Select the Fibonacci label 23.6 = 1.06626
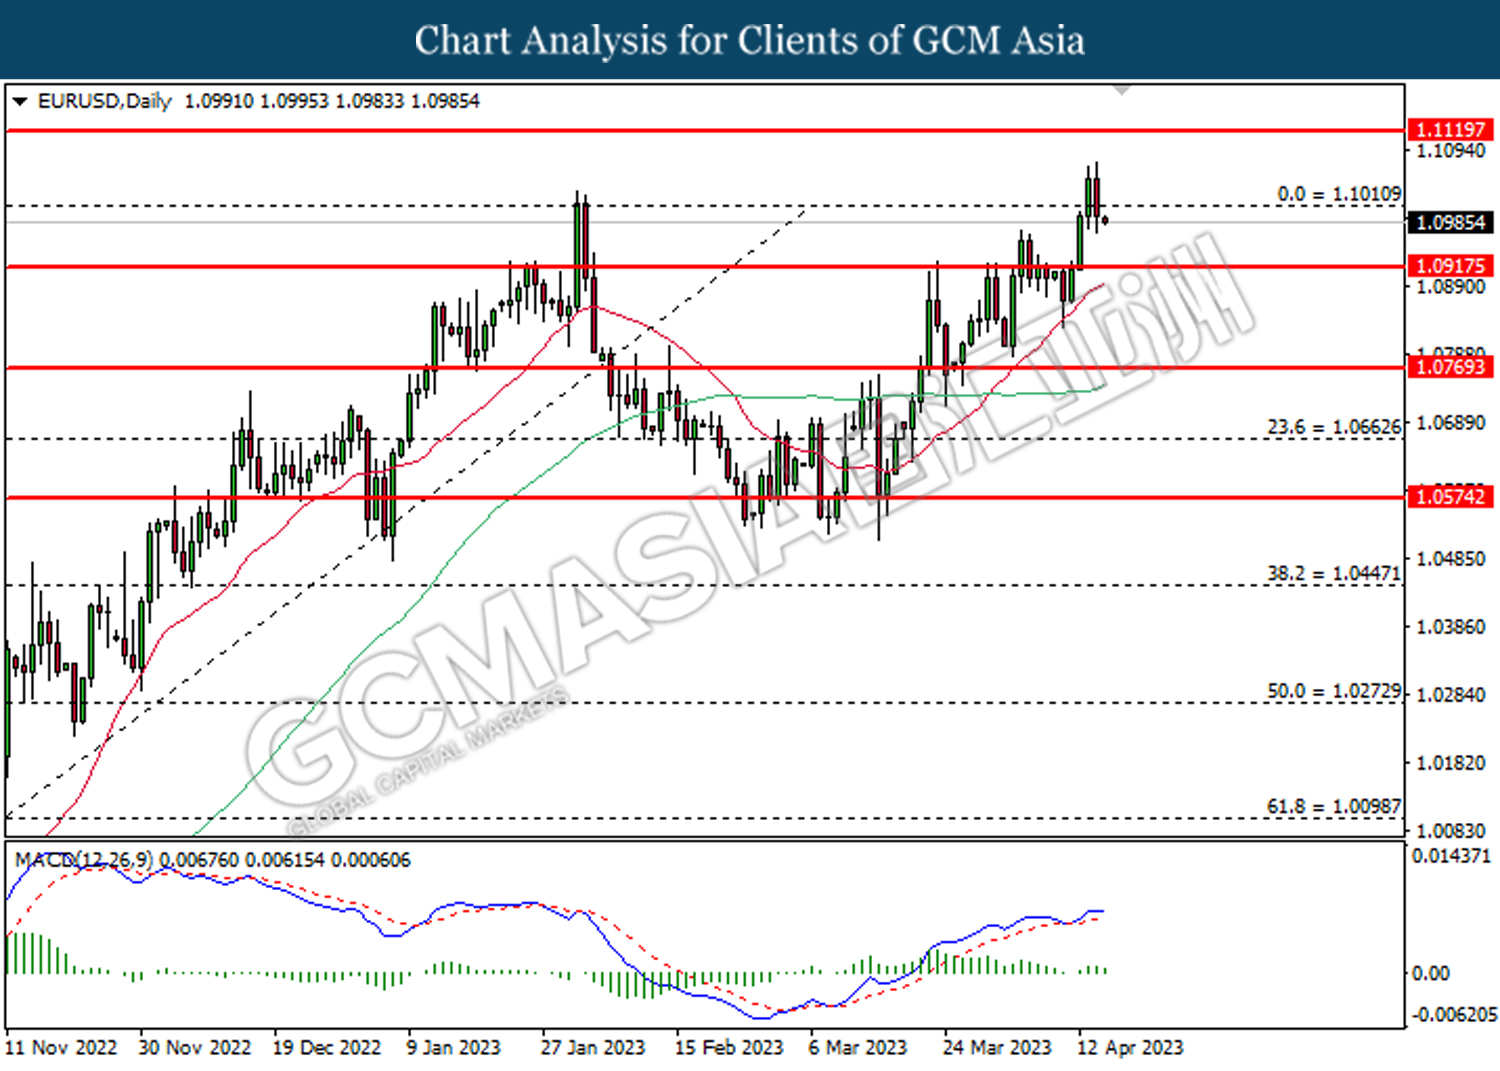This screenshot has height=1071, width=1500. [x=1334, y=427]
